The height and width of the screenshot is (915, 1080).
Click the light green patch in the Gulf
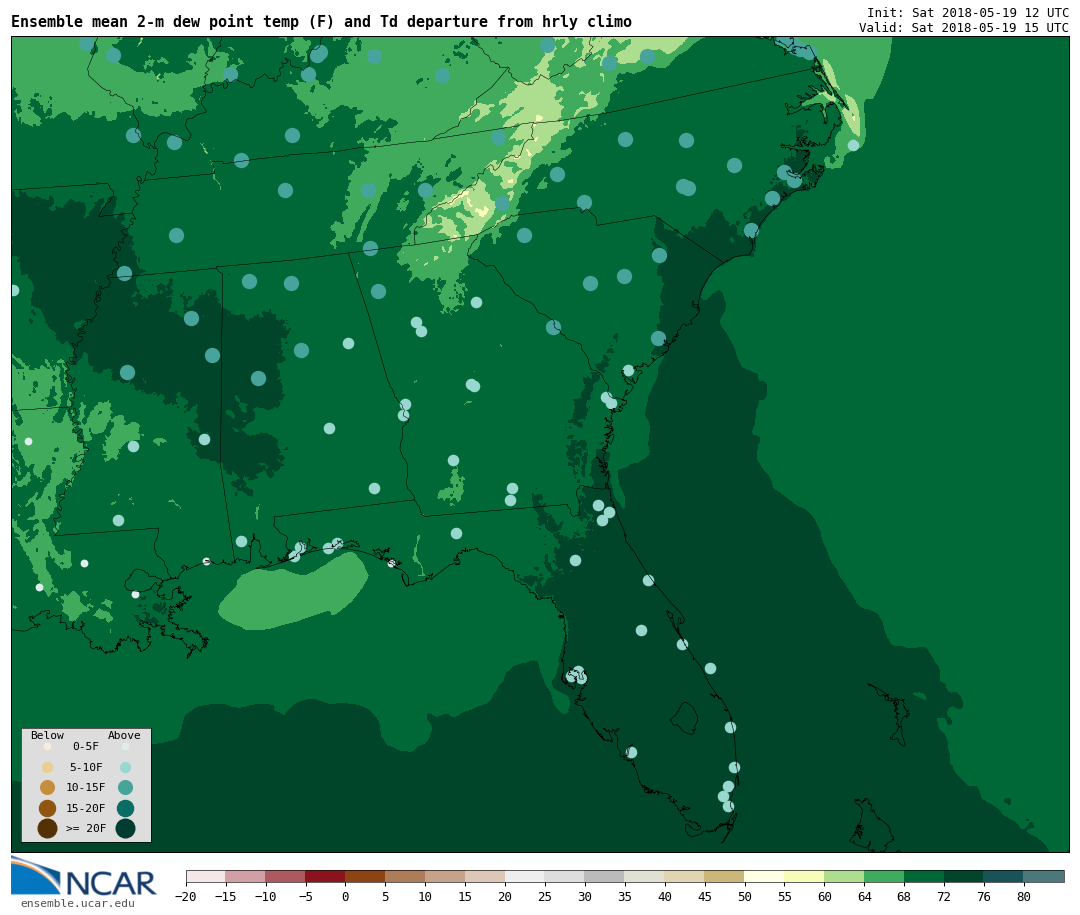click(294, 590)
